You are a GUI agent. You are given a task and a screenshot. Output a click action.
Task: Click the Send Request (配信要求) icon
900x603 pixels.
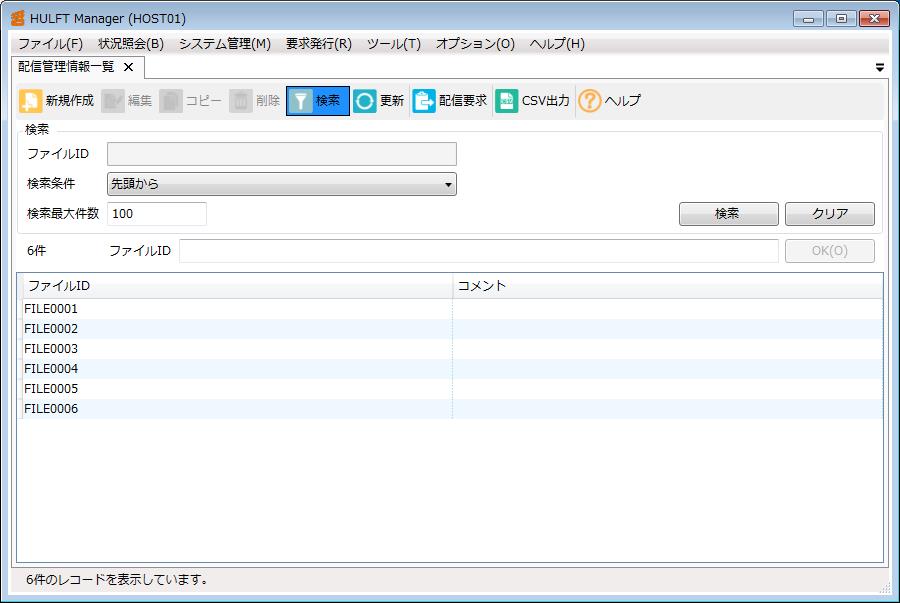click(x=424, y=101)
